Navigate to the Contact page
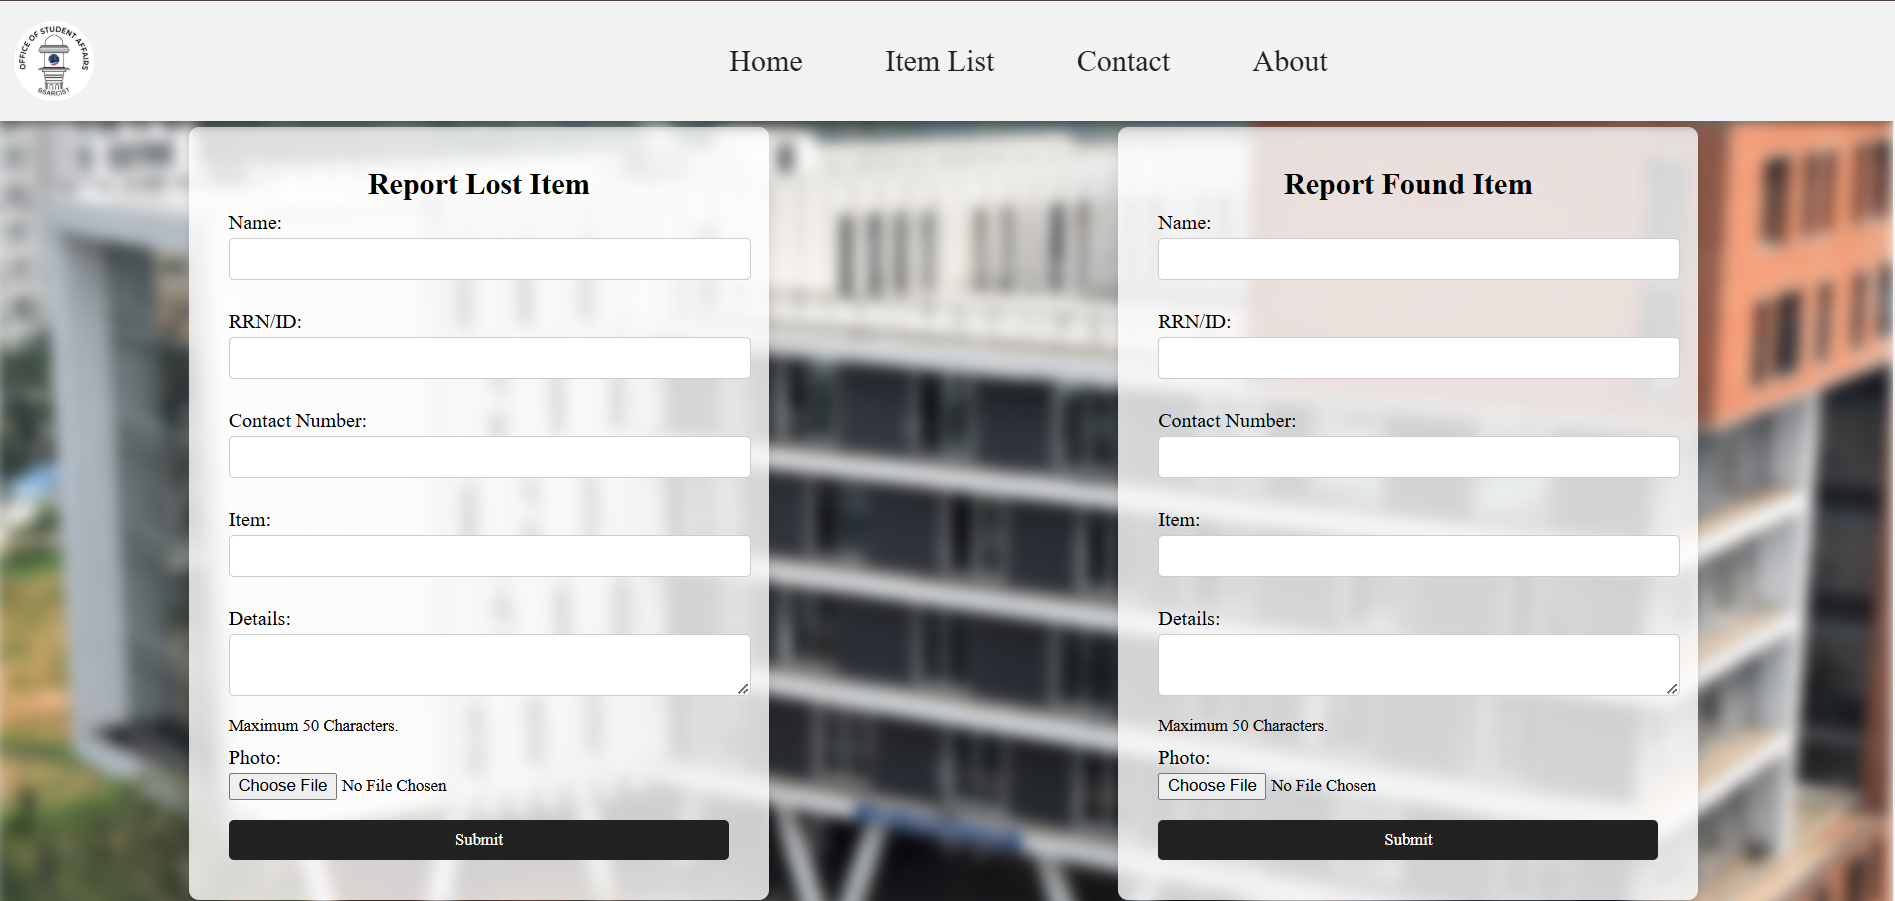 click(1122, 62)
